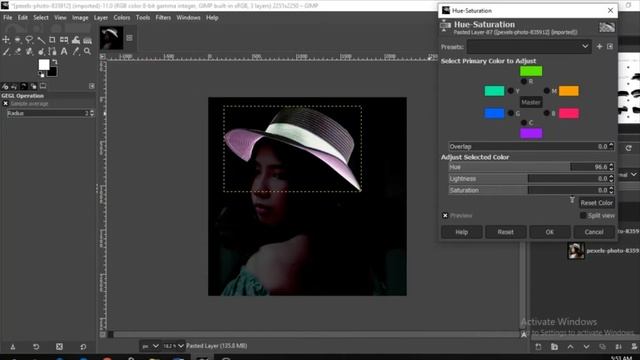Select the Text tool

[64, 51]
